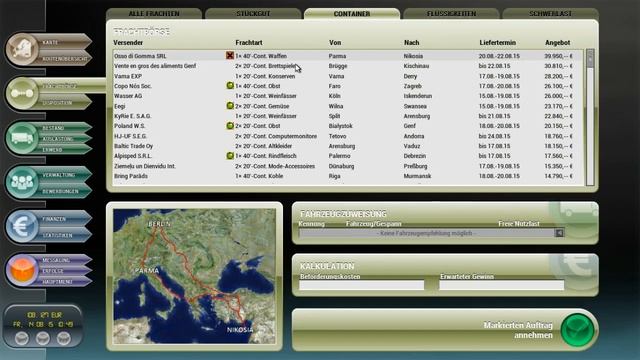The image size is (640, 360).
Task: Open Bewerbungen in the staff menu
Action: tap(64, 191)
